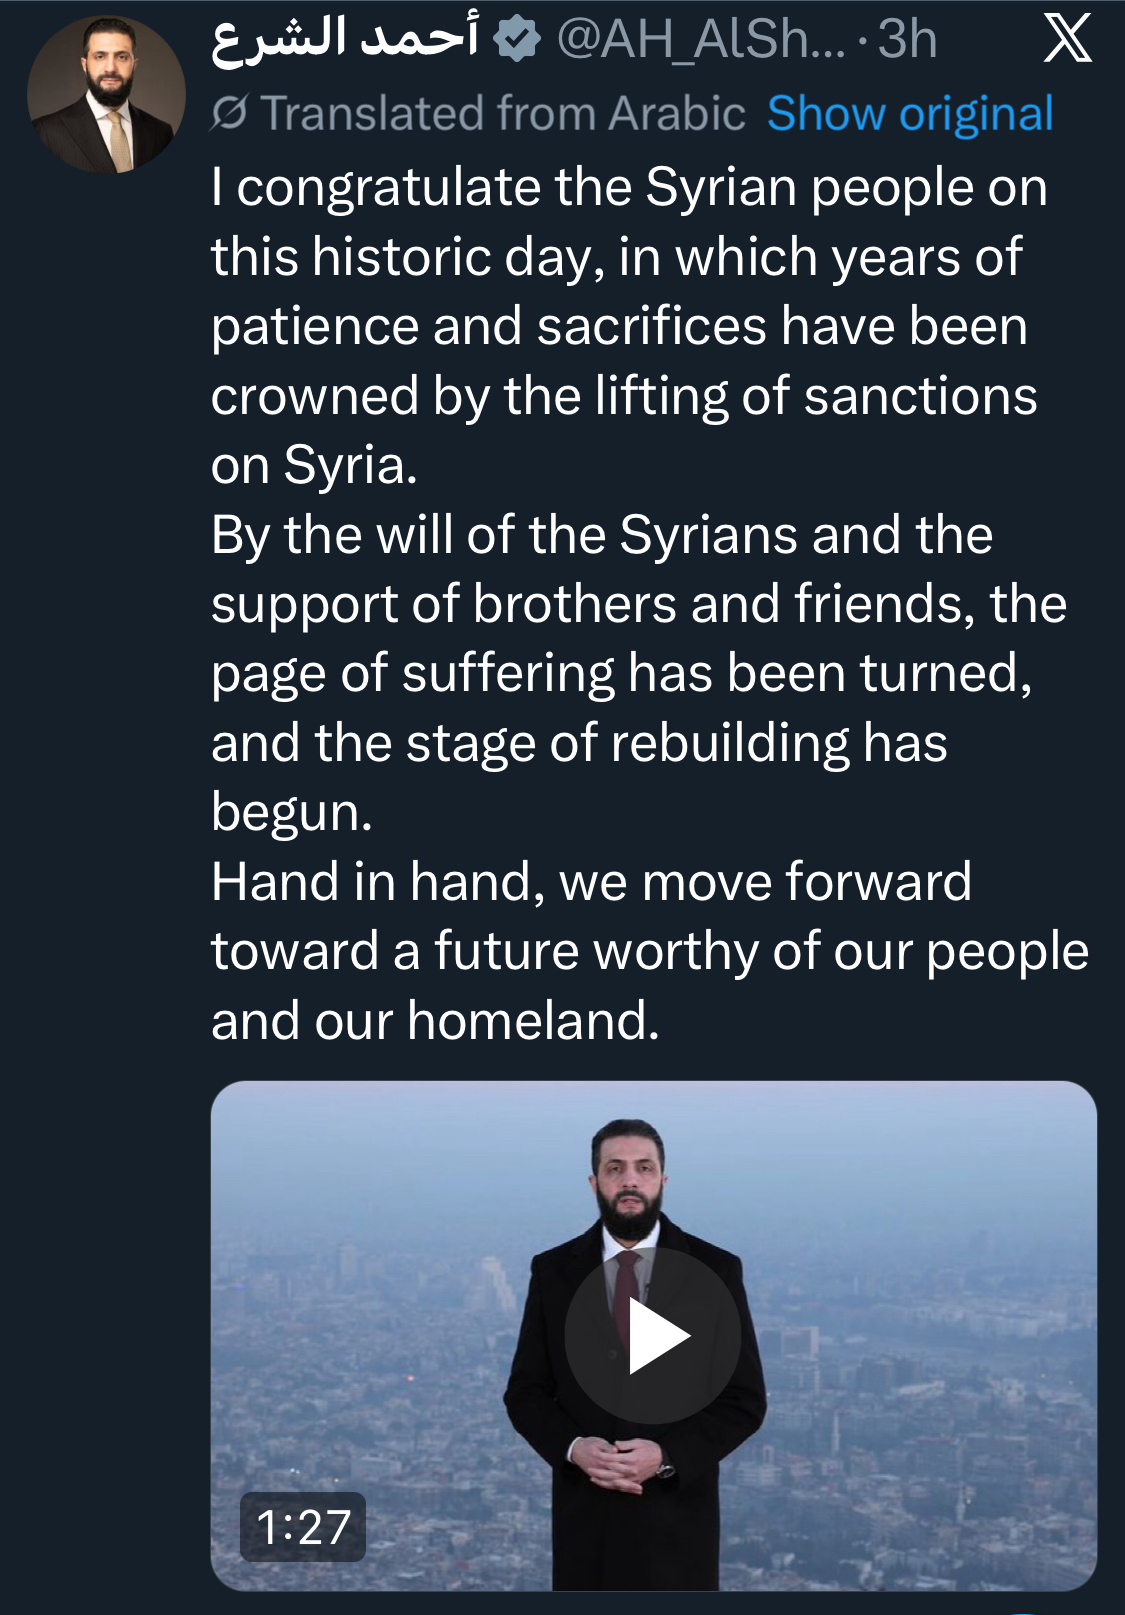Screen dimensions: 1125x1615
Task: Click the 'and our homeland.' closing line
Action: tap(435, 1021)
